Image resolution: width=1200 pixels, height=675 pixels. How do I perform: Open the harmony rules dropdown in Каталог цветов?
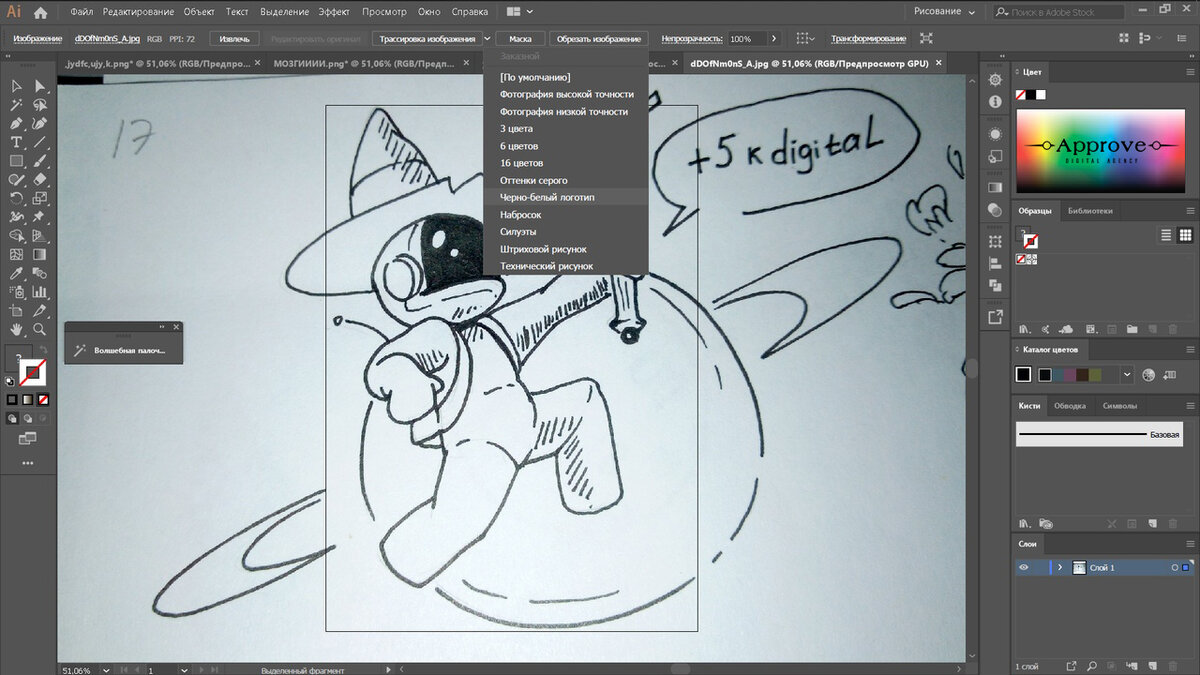(x=1127, y=375)
